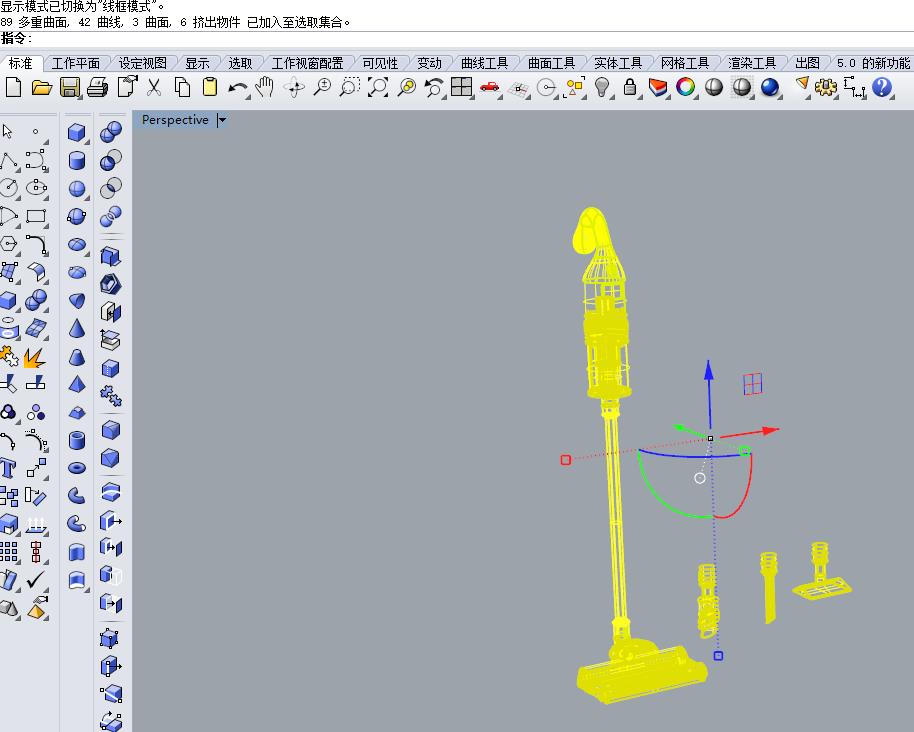Click the Zoom window icon

(x=350, y=87)
